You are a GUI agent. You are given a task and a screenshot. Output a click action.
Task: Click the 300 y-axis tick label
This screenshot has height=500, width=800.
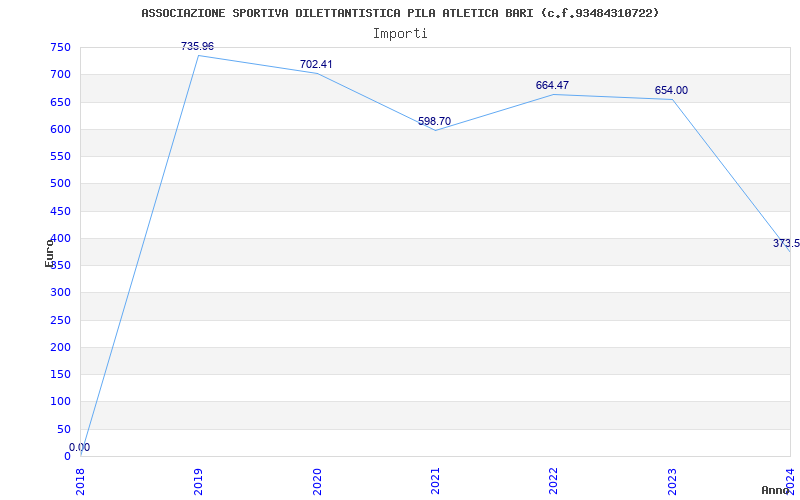pos(60,293)
